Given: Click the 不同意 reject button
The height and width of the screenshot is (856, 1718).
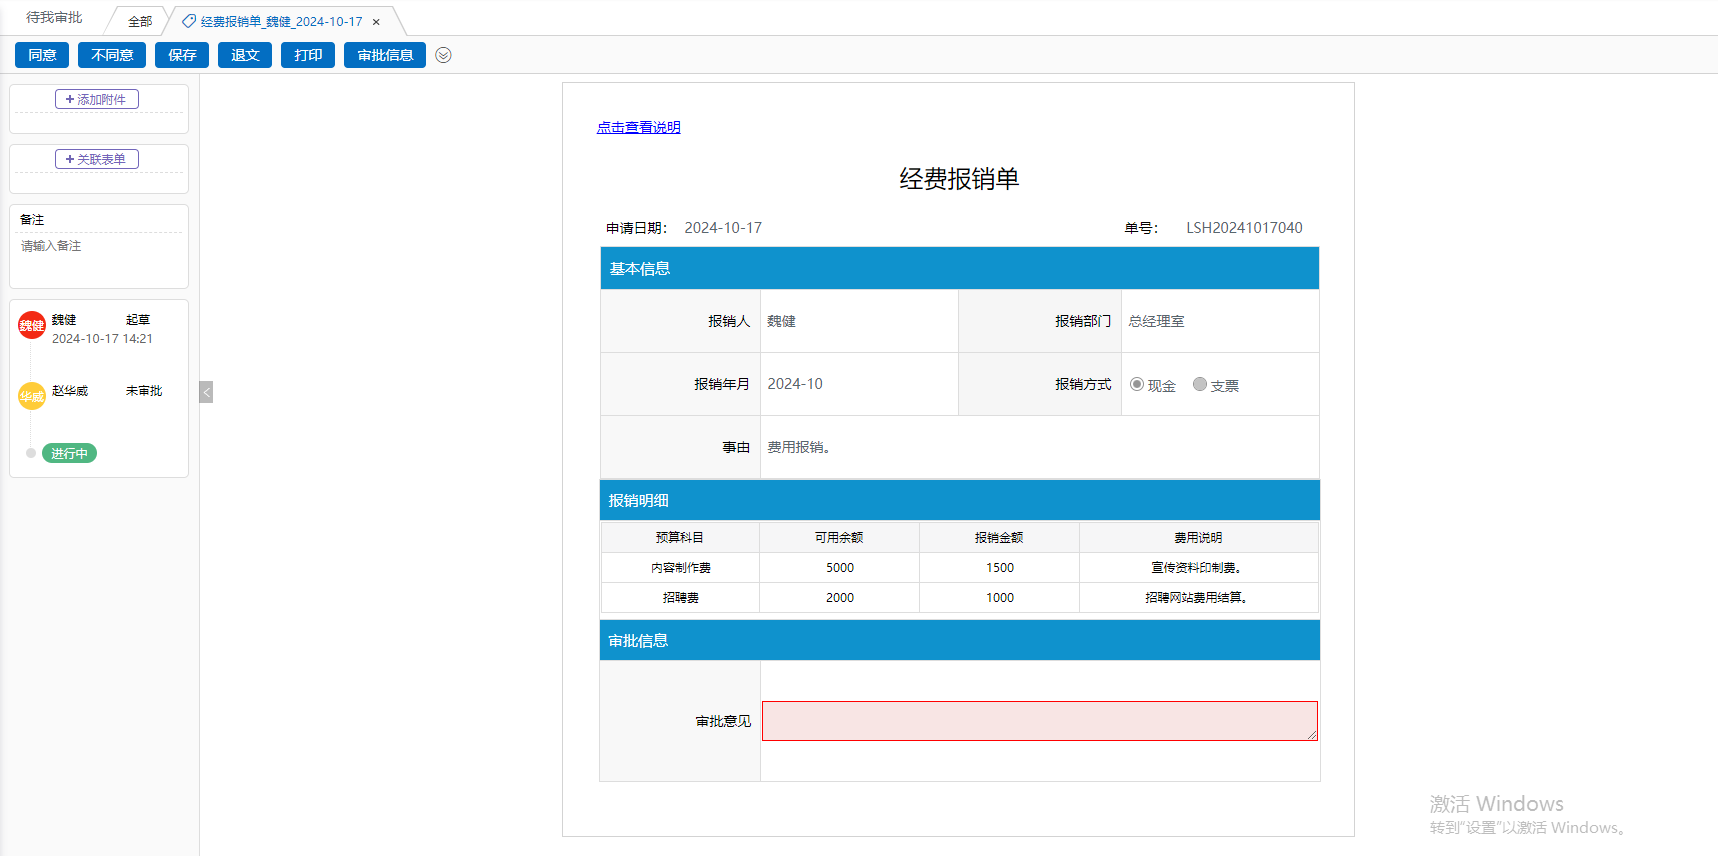Looking at the screenshot, I should (x=112, y=55).
